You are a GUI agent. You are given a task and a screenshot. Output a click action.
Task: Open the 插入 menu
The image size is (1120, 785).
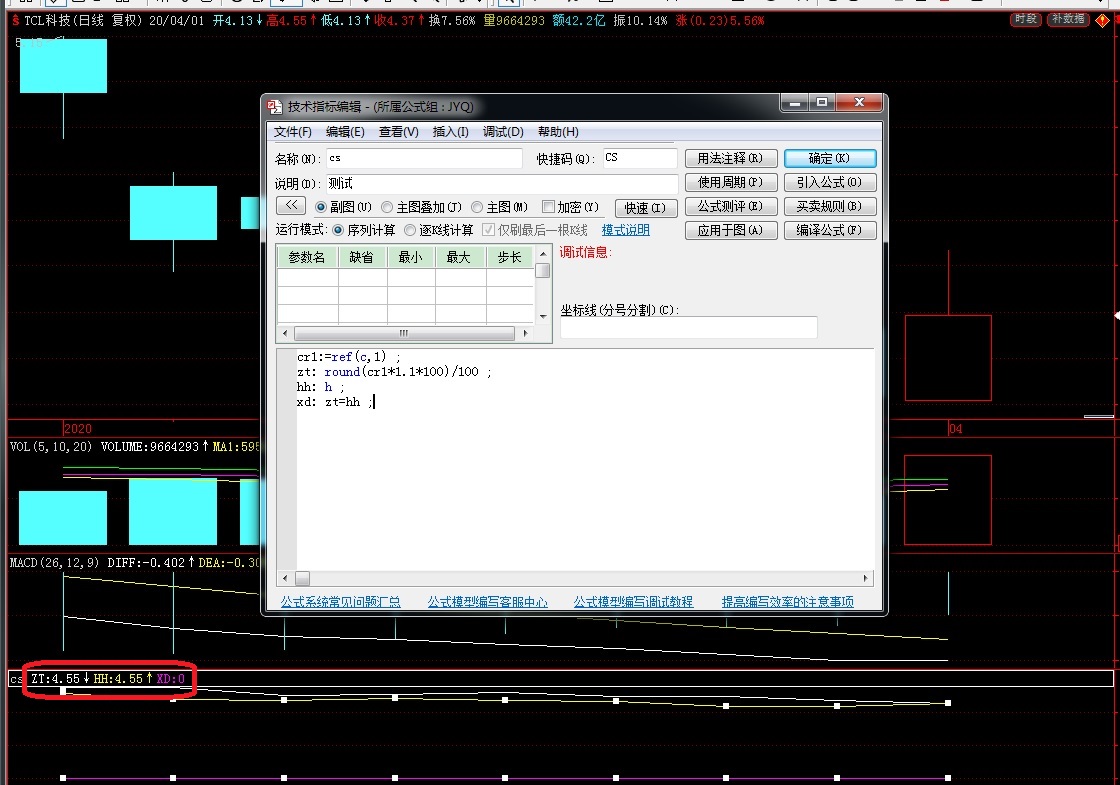[x=450, y=132]
